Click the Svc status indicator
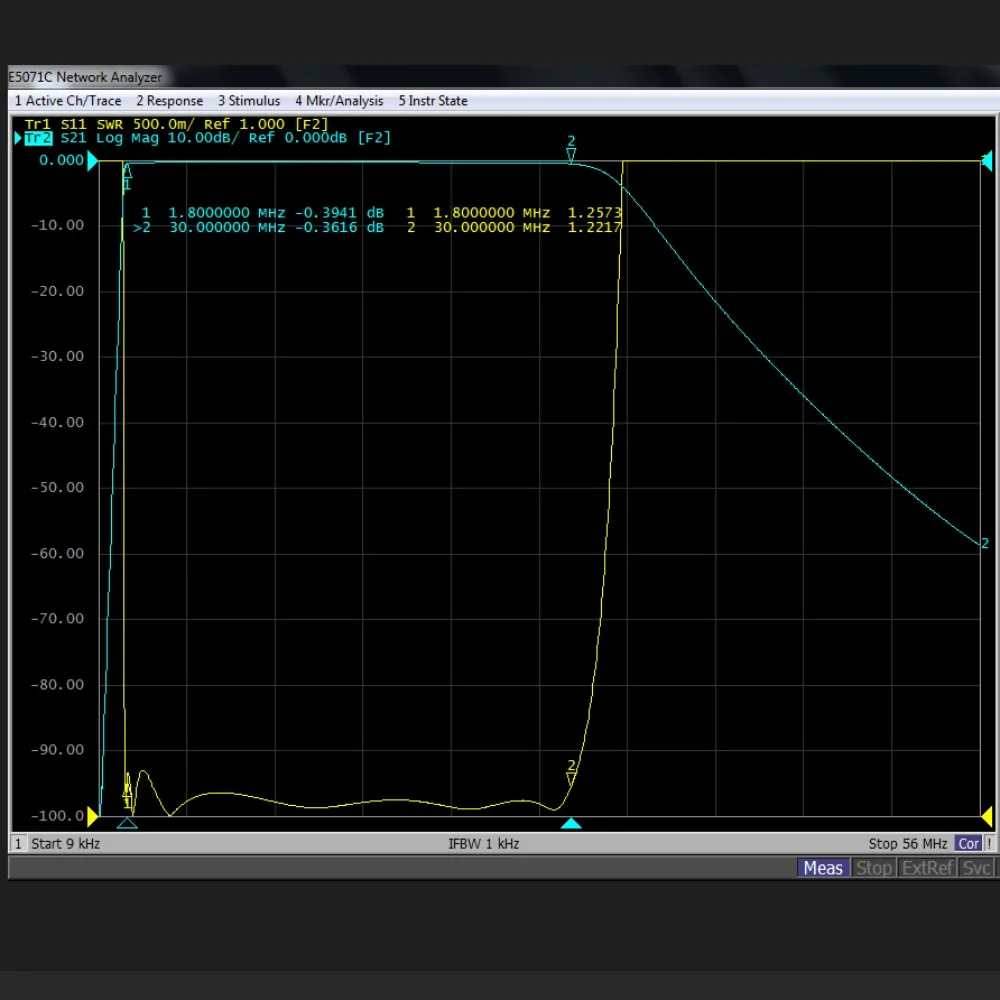The image size is (1000, 1000). tap(976, 868)
